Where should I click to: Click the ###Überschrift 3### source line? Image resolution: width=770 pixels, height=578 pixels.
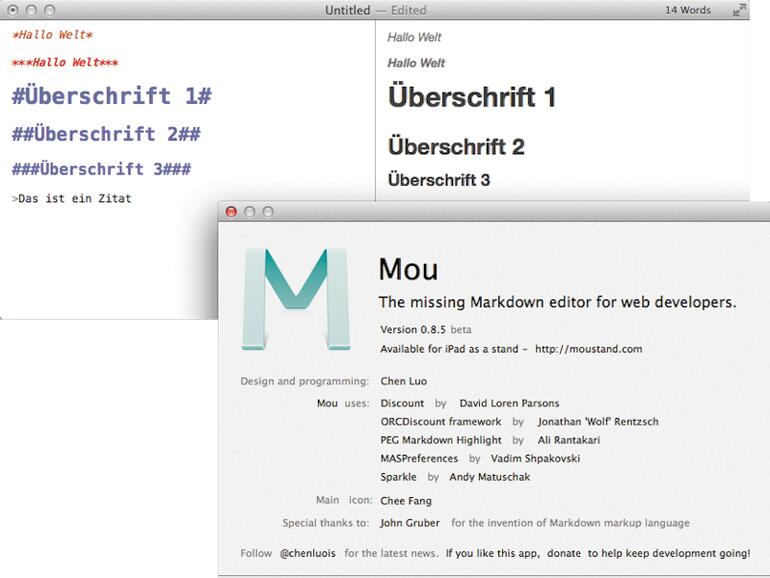(101, 169)
